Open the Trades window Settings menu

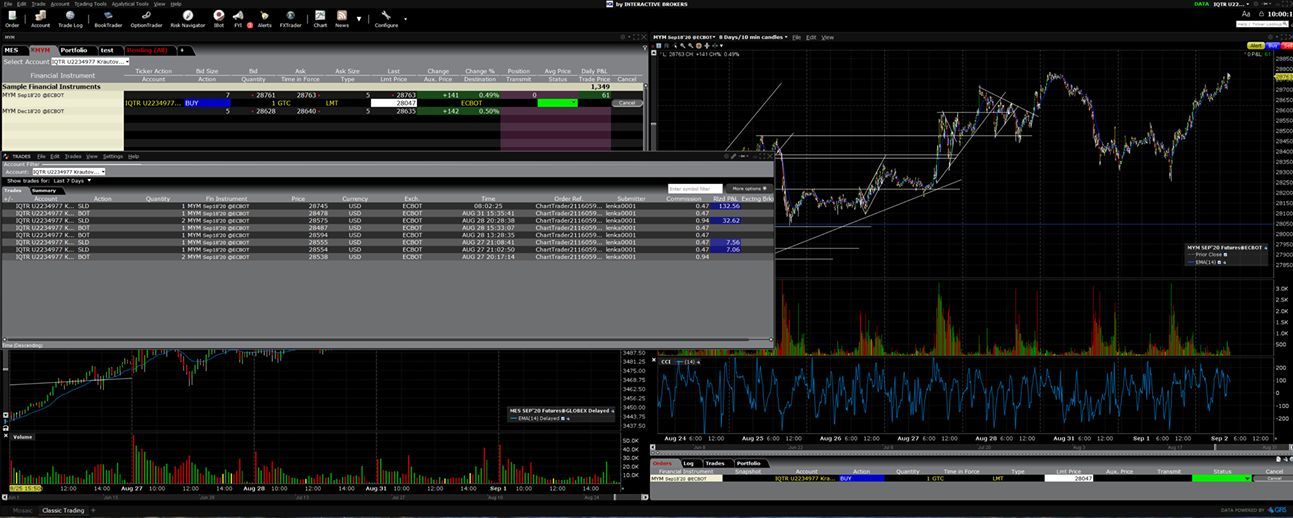click(x=113, y=156)
